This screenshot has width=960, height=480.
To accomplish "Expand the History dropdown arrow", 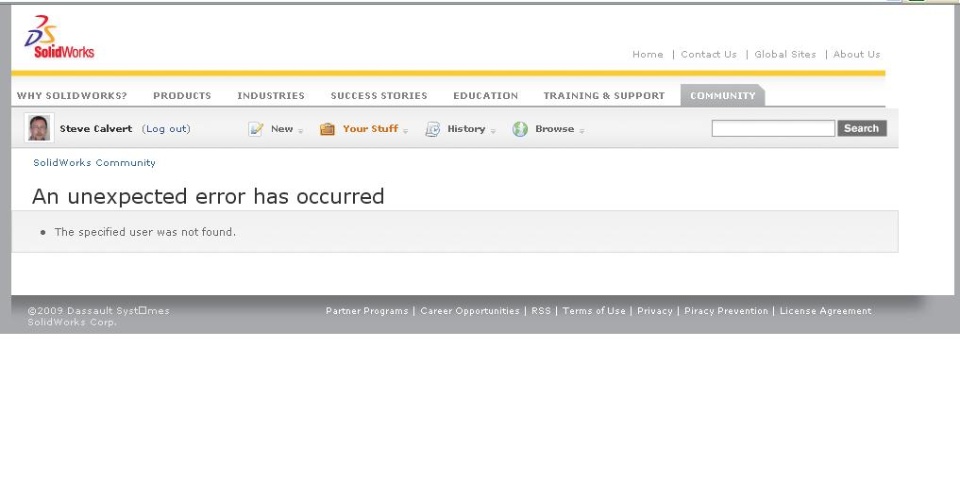I will click(x=493, y=130).
